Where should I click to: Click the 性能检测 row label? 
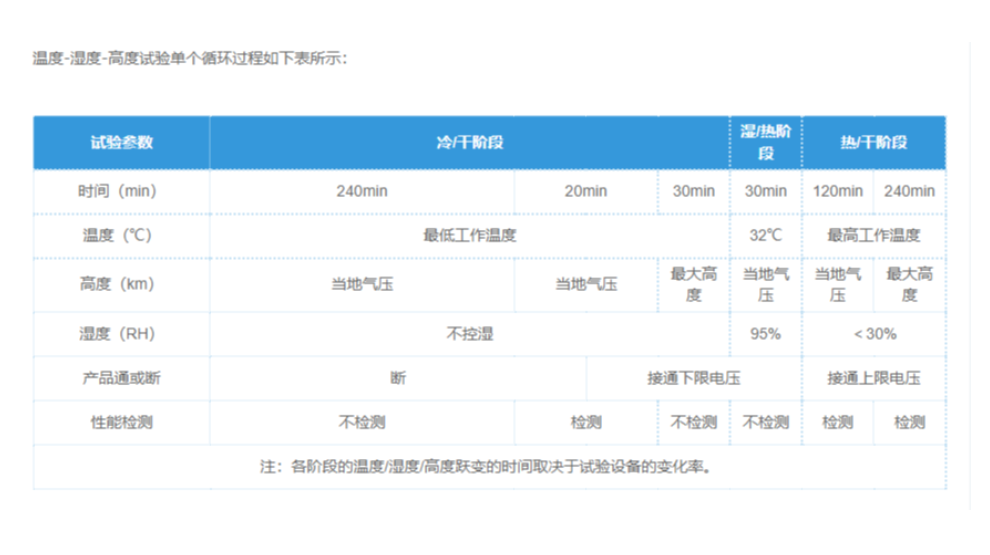121,422
